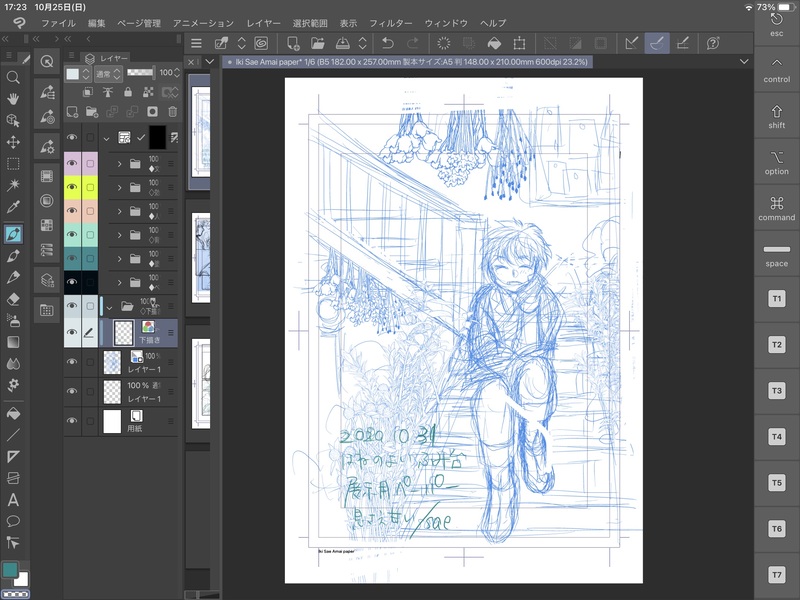
Task: Expand the yellow-marked layer folder
Action: [x=119, y=188]
